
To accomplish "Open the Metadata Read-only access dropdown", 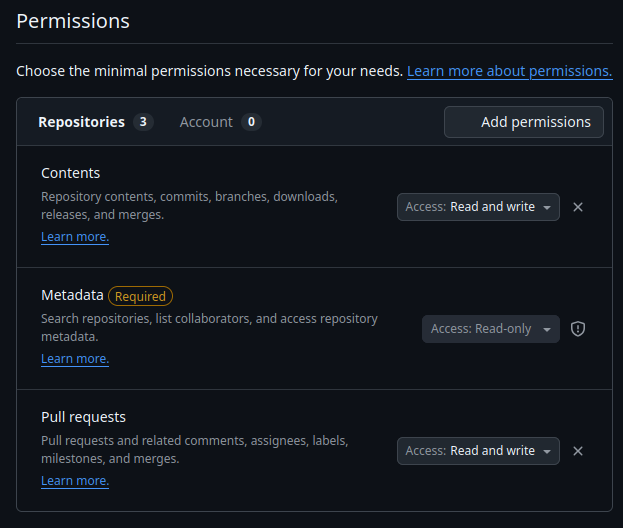I will pos(490,329).
